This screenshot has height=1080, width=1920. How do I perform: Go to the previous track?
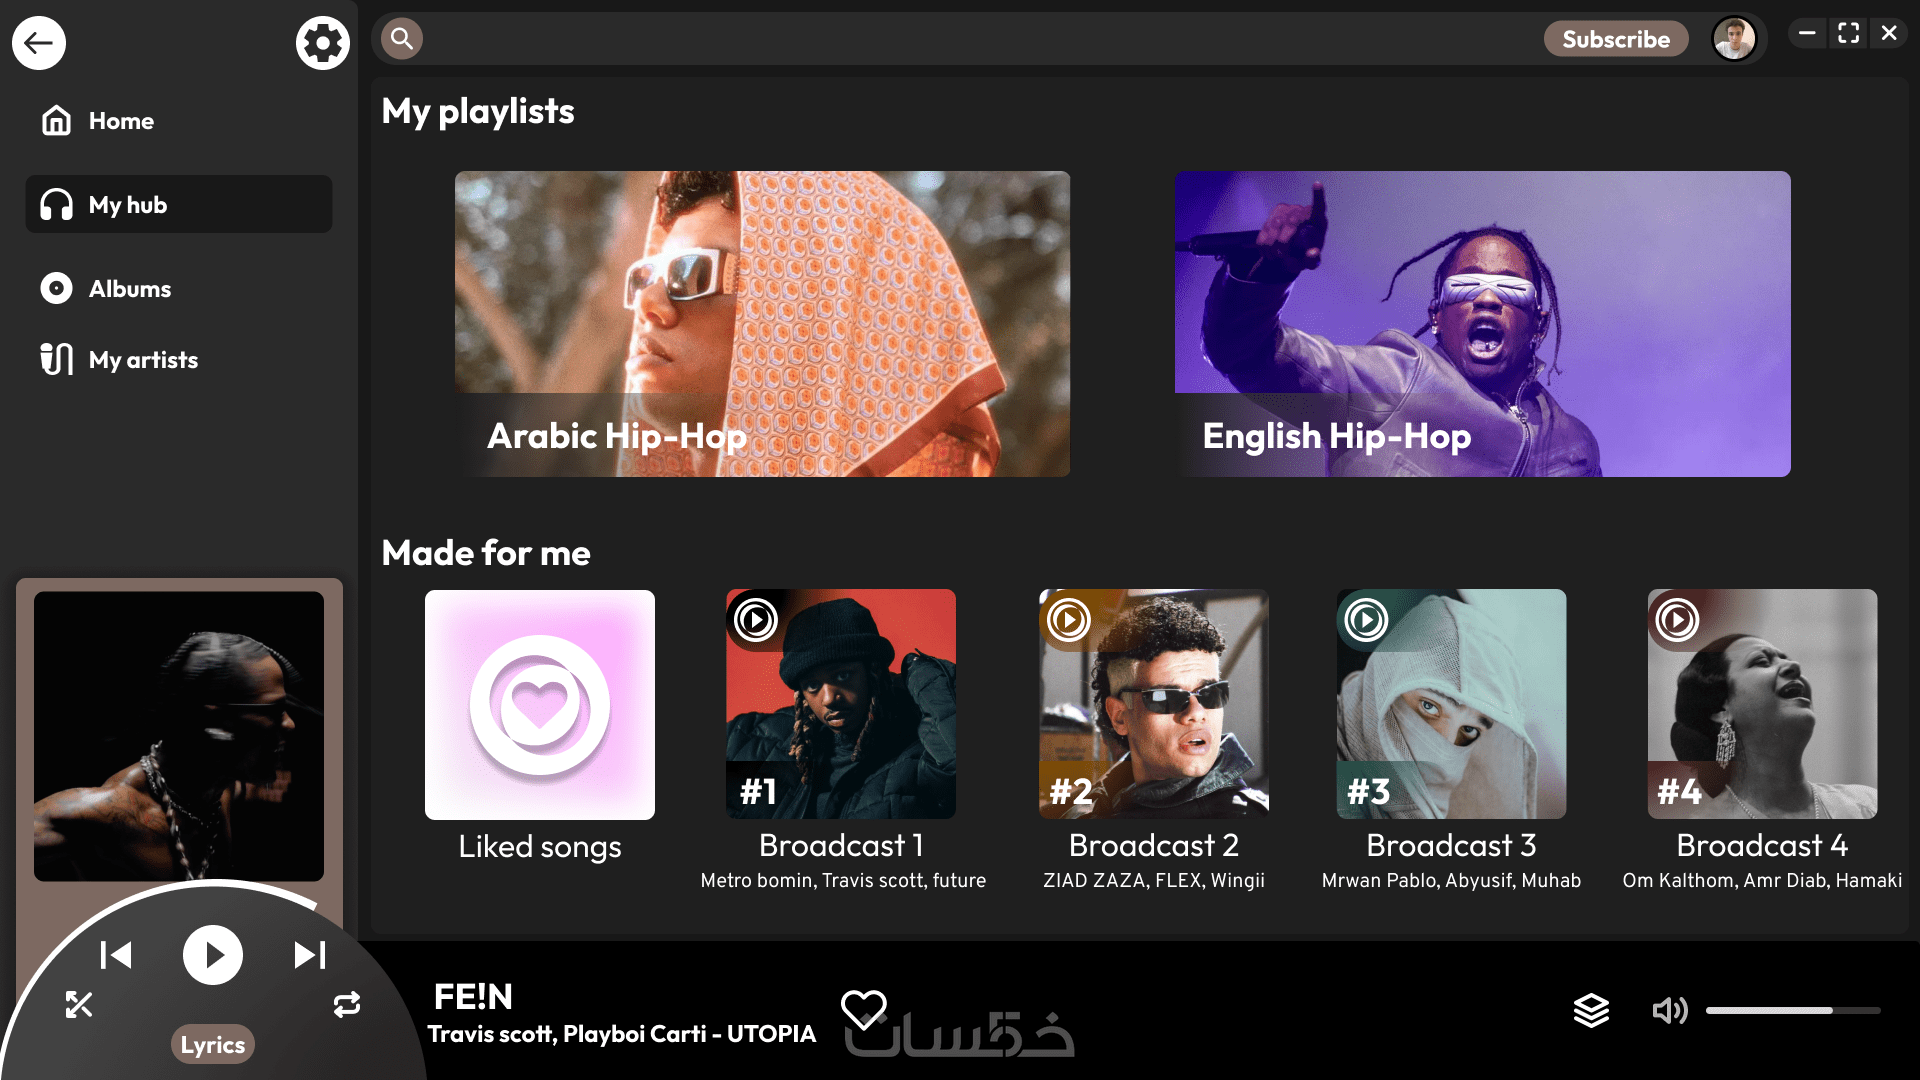coord(116,955)
